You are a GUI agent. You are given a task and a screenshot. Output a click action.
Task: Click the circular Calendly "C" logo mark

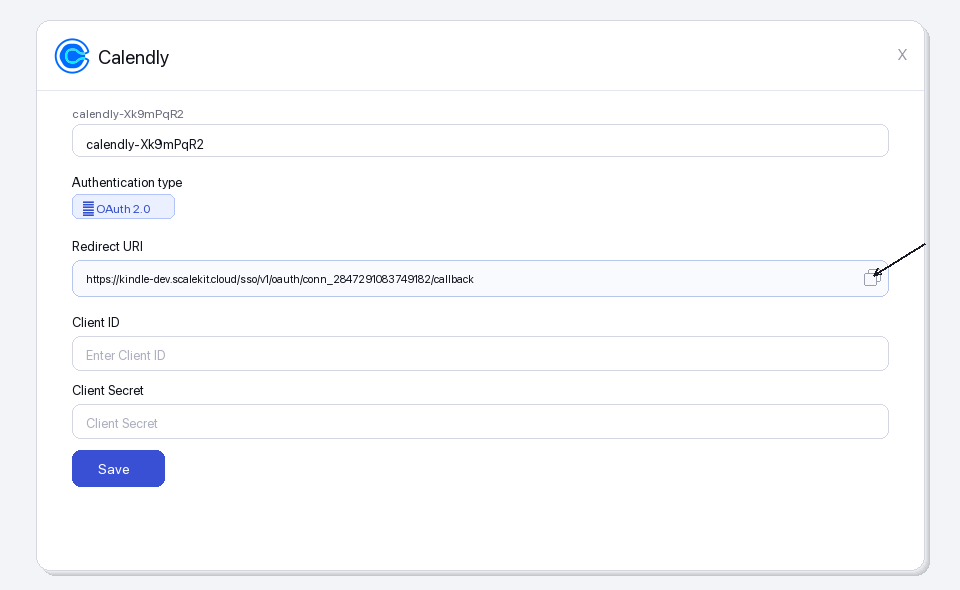pyautogui.click(x=71, y=57)
